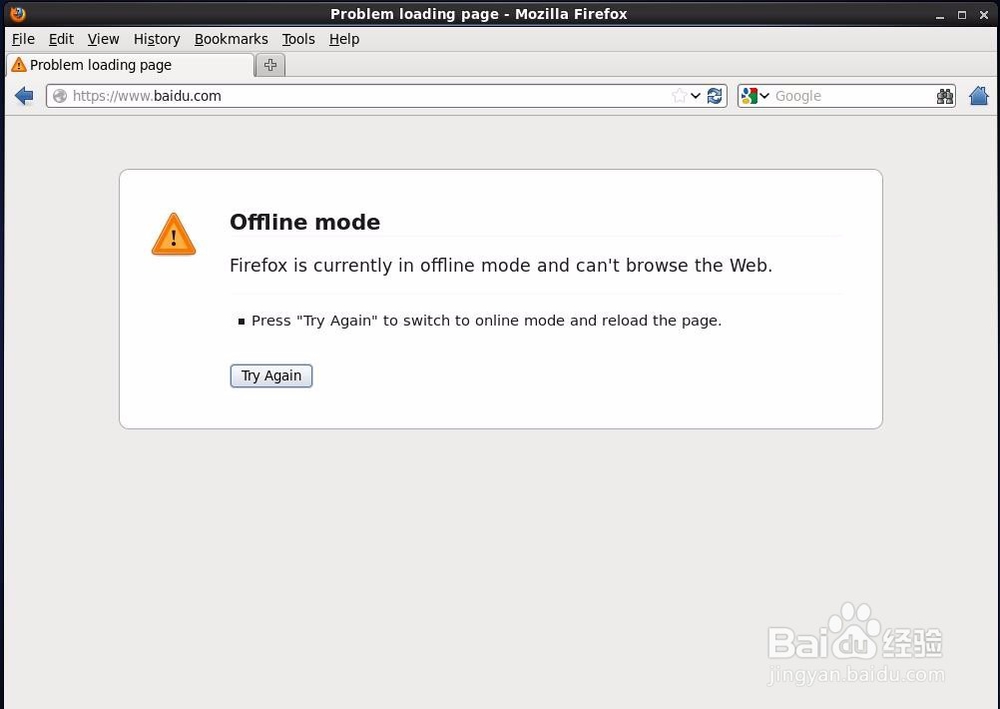The width and height of the screenshot is (1000, 709).
Task: Open the View menu
Action: (x=103, y=40)
